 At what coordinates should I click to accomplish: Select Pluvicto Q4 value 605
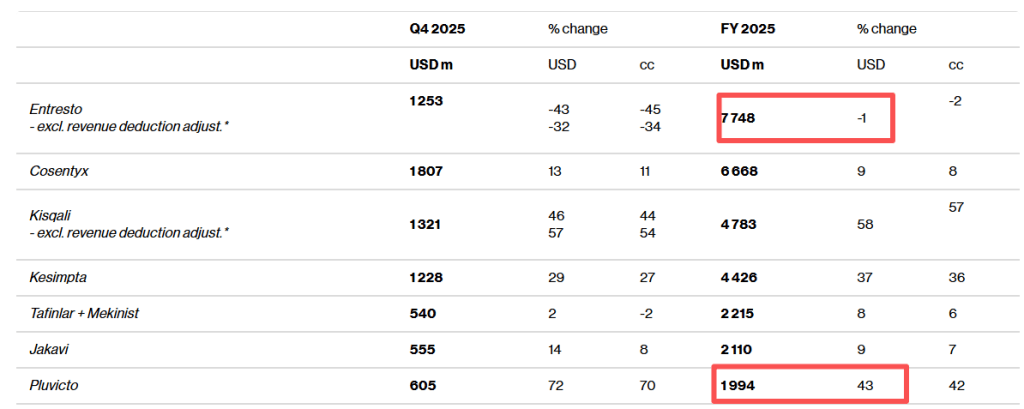[x=422, y=385]
